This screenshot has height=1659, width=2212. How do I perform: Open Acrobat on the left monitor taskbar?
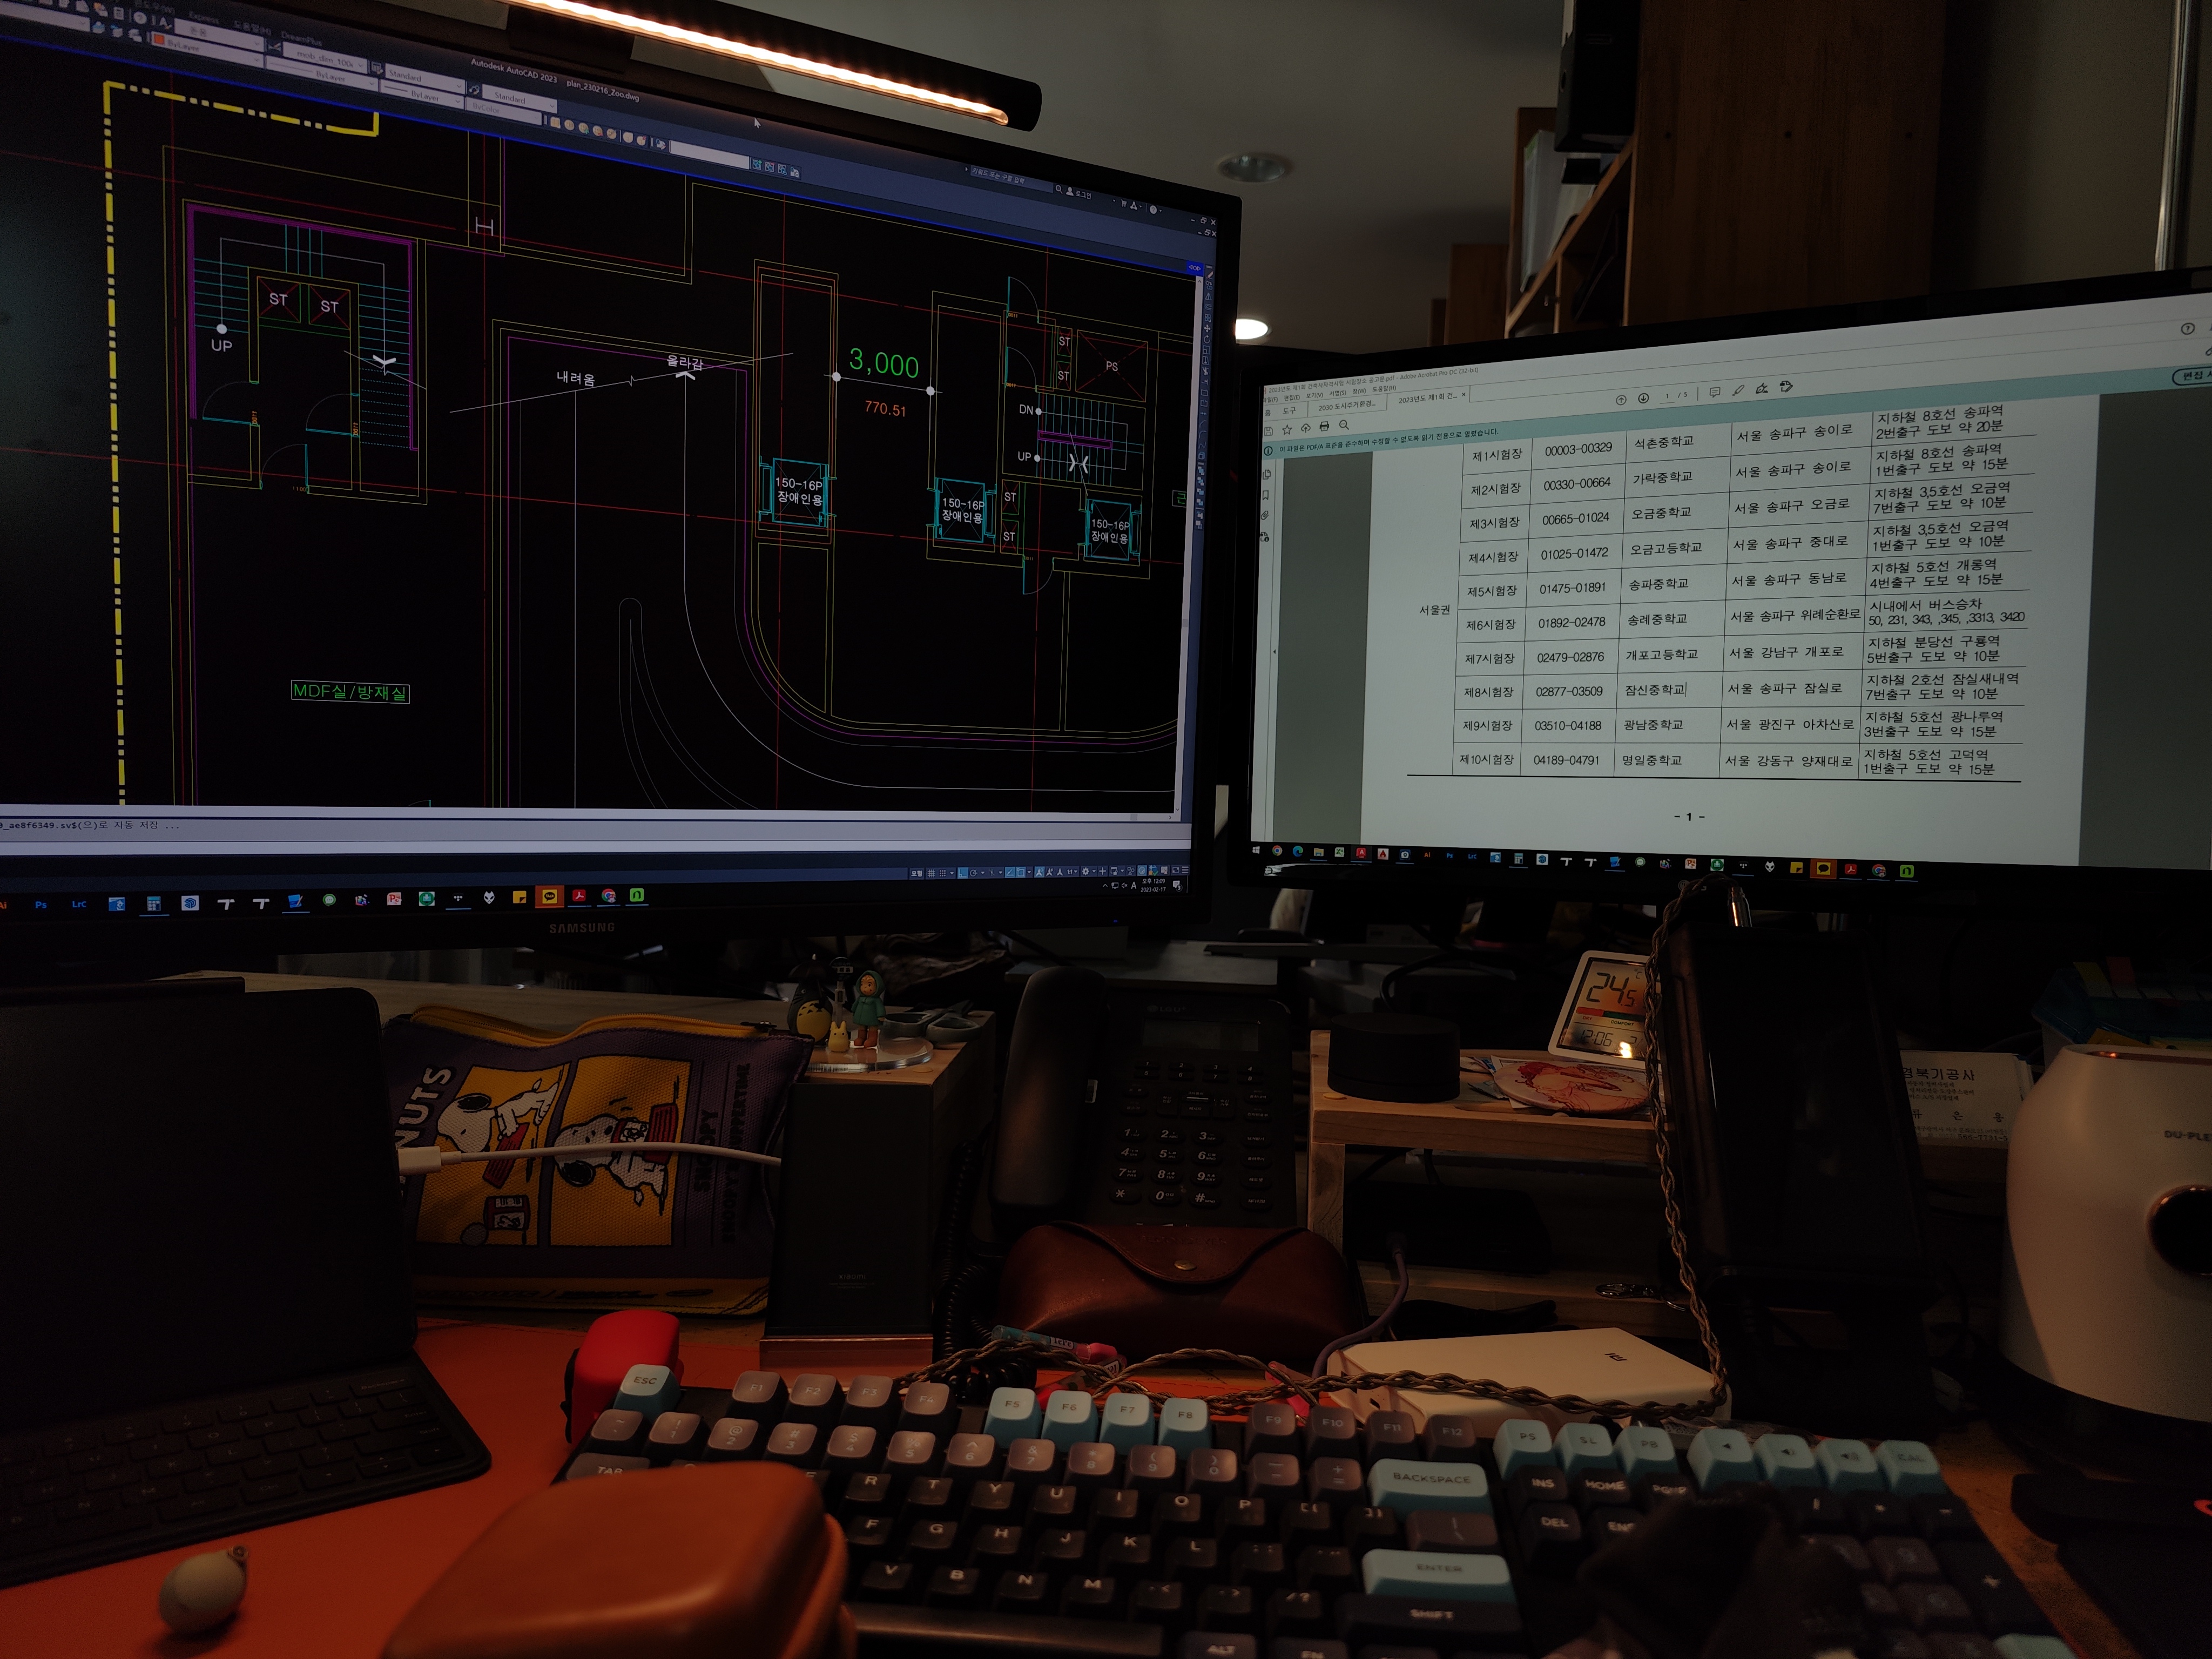click(579, 895)
